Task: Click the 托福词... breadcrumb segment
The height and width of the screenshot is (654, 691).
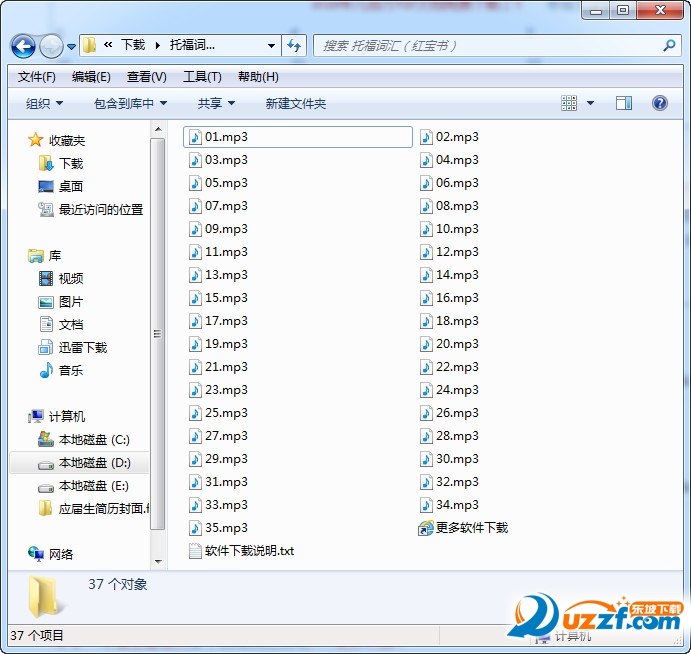Action: click(192, 45)
